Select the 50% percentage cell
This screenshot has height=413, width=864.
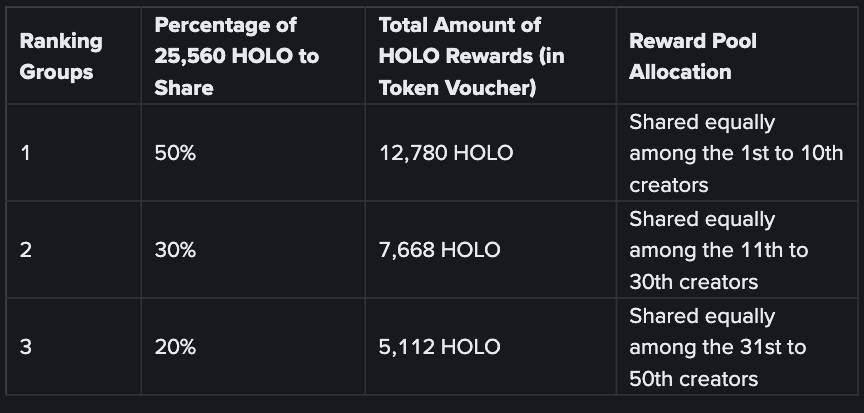click(x=175, y=153)
